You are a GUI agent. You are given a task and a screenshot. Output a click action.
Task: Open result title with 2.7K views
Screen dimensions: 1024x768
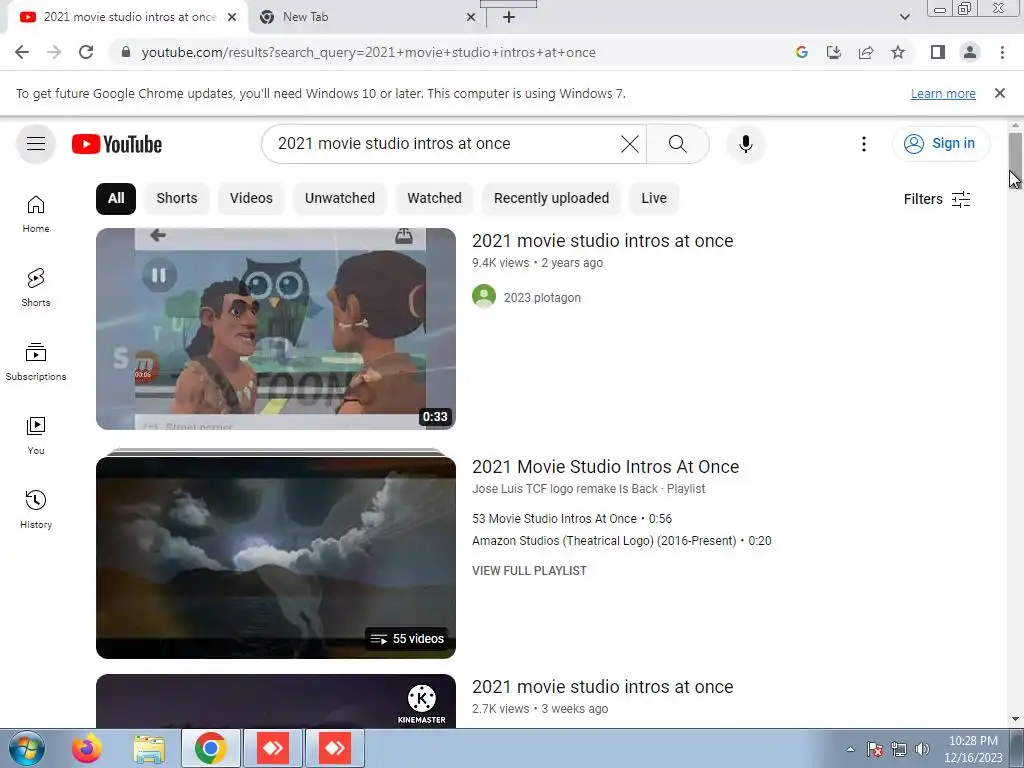(x=603, y=687)
